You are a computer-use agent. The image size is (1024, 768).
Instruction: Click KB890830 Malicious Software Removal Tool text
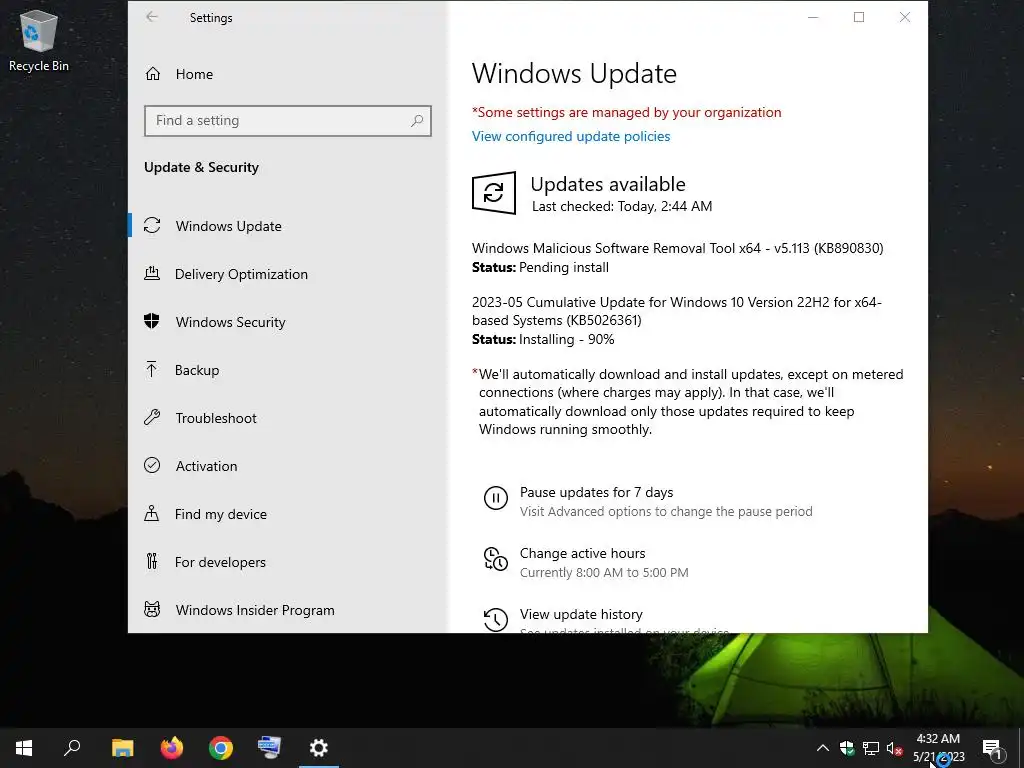pos(677,248)
